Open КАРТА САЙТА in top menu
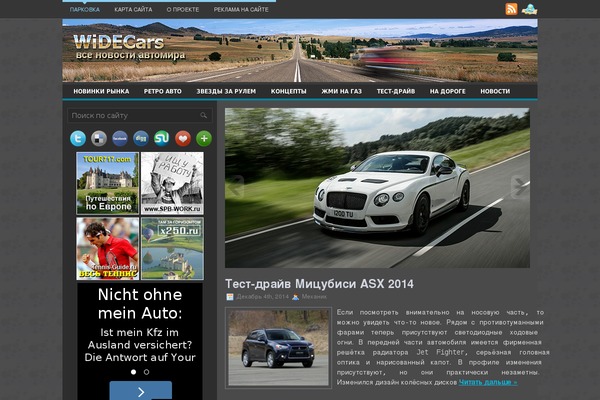The width and height of the screenshot is (600, 400). point(133,10)
